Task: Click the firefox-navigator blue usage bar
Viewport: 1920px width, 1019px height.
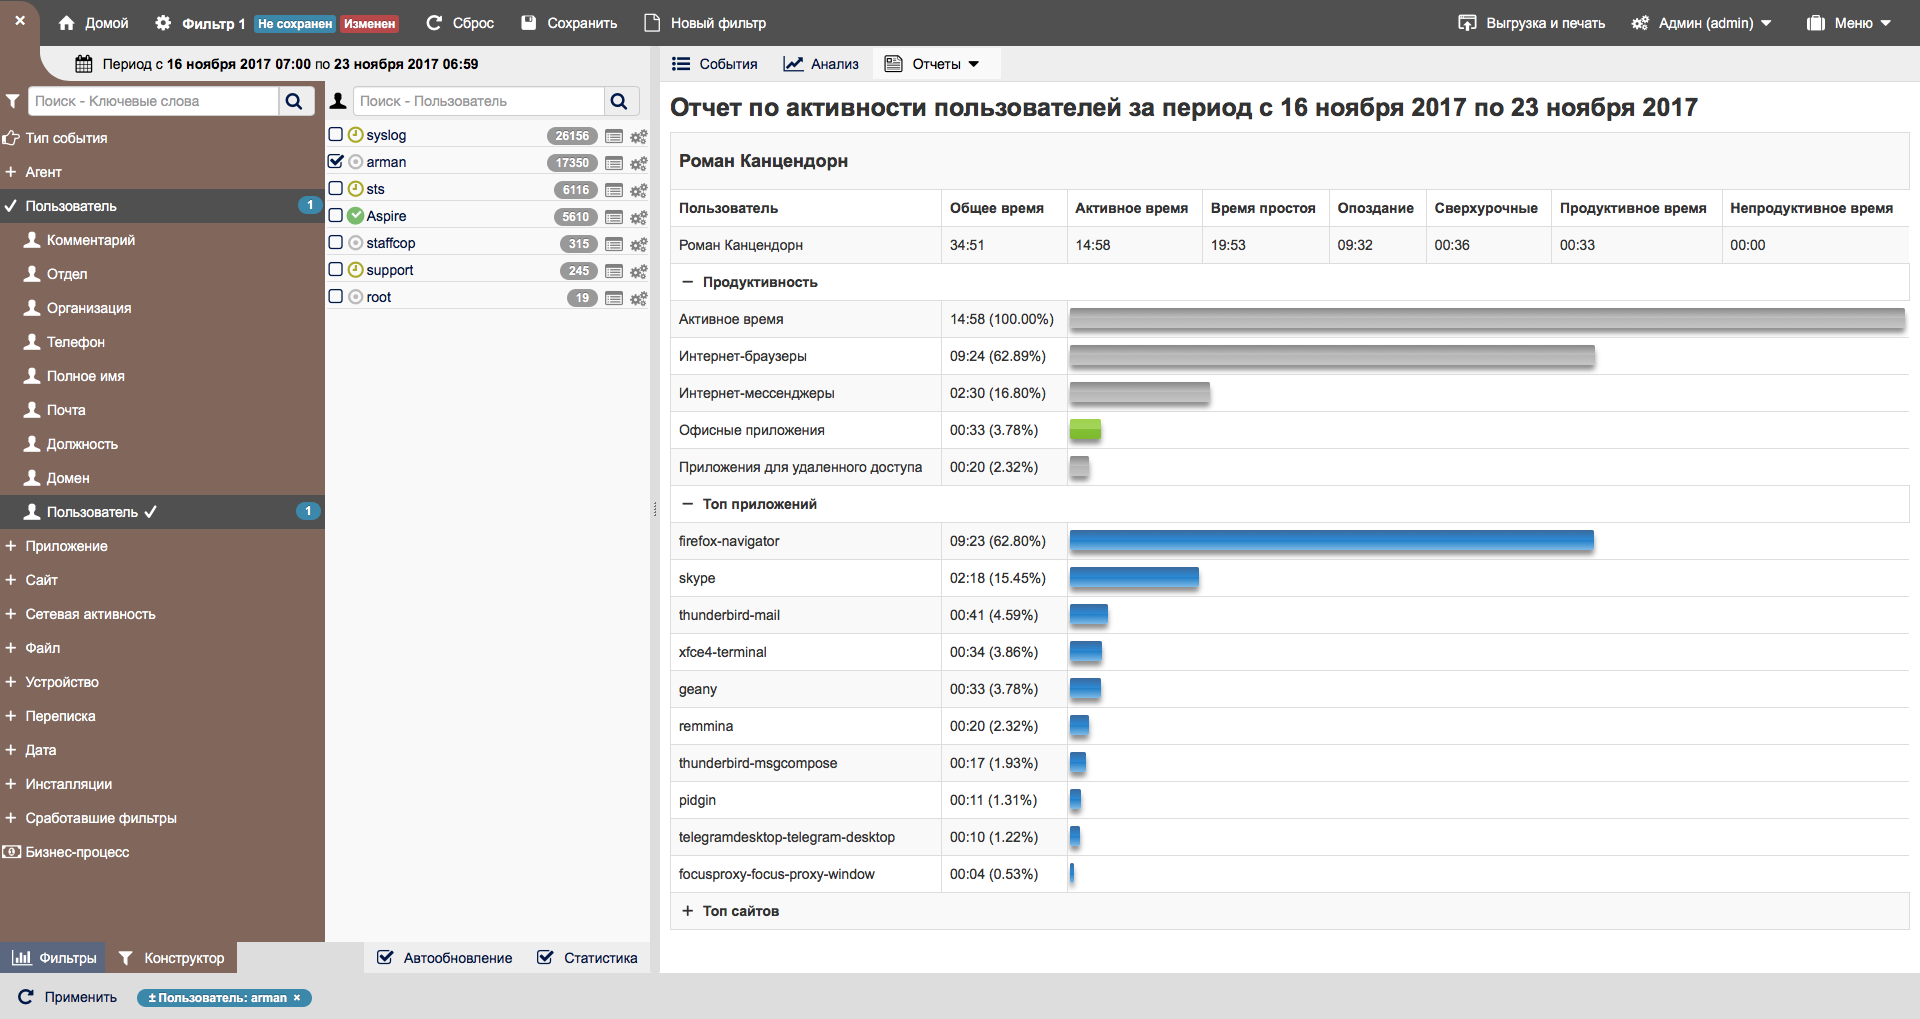Action: 1332,541
